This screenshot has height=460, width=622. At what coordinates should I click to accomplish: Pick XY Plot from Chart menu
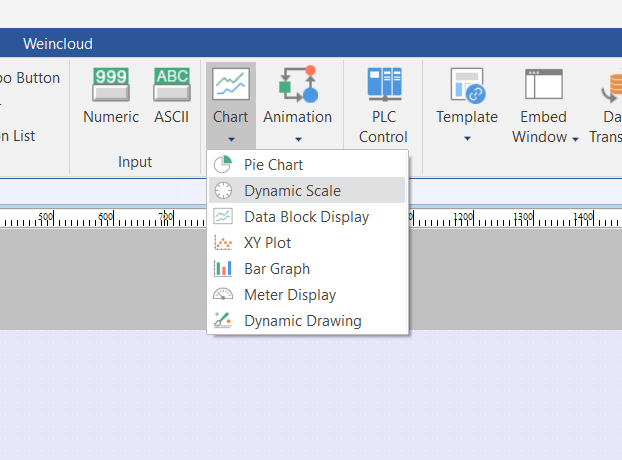click(x=267, y=243)
